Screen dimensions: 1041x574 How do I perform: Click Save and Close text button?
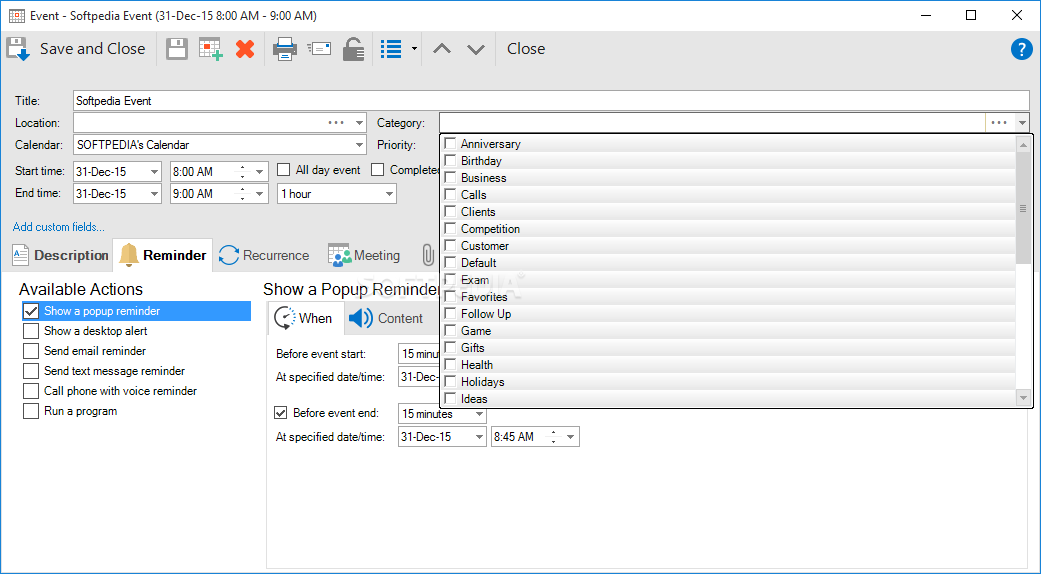(92, 49)
